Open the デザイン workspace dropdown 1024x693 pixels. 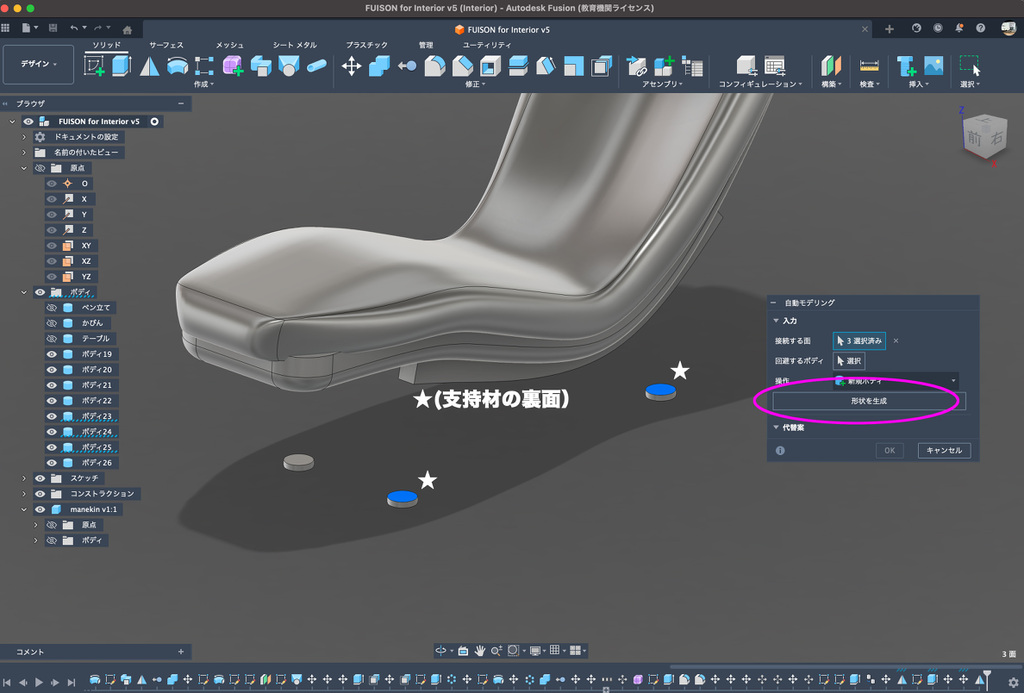pos(39,64)
